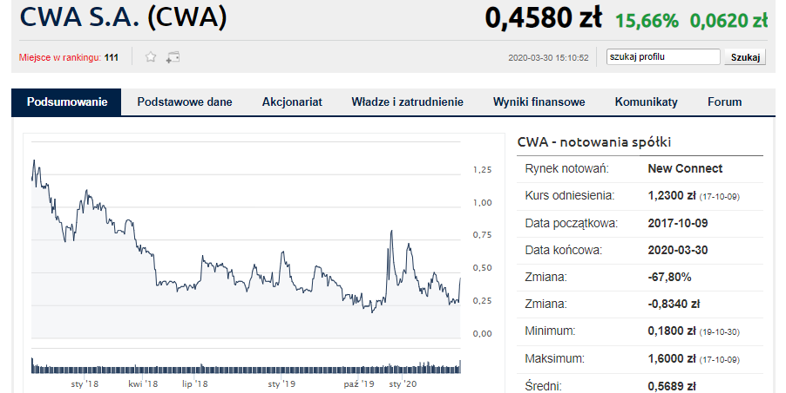This screenshot has width=786, height=393.
Task: Click the Miejsce w rankingu link
Action: click(x=60, y=58)
